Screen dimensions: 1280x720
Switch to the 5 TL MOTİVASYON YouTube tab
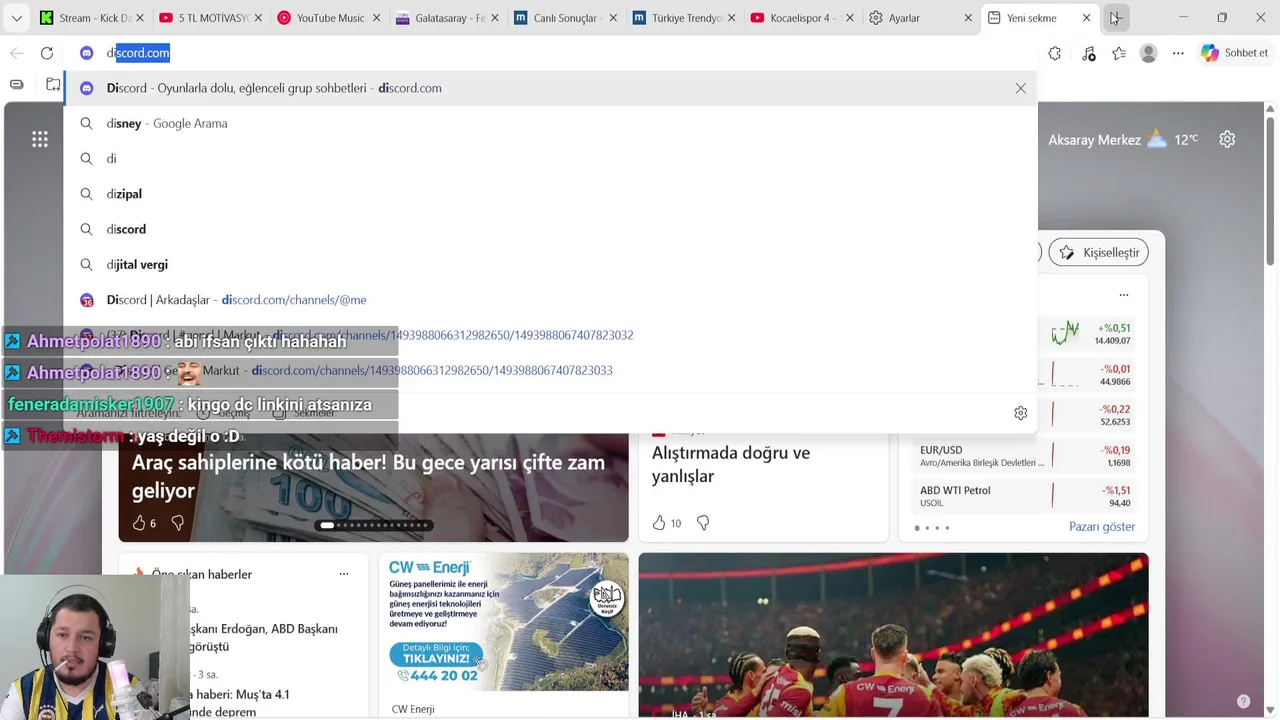coord(209,18)
